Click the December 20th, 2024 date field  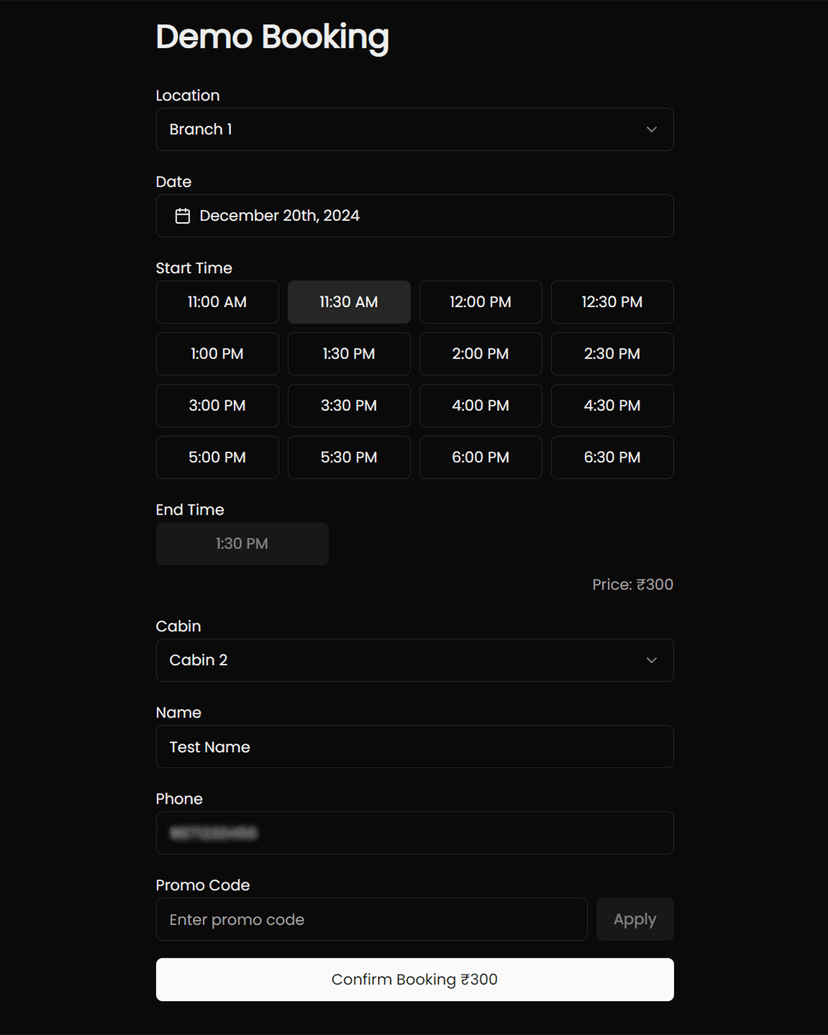click(x=414, y=215)
